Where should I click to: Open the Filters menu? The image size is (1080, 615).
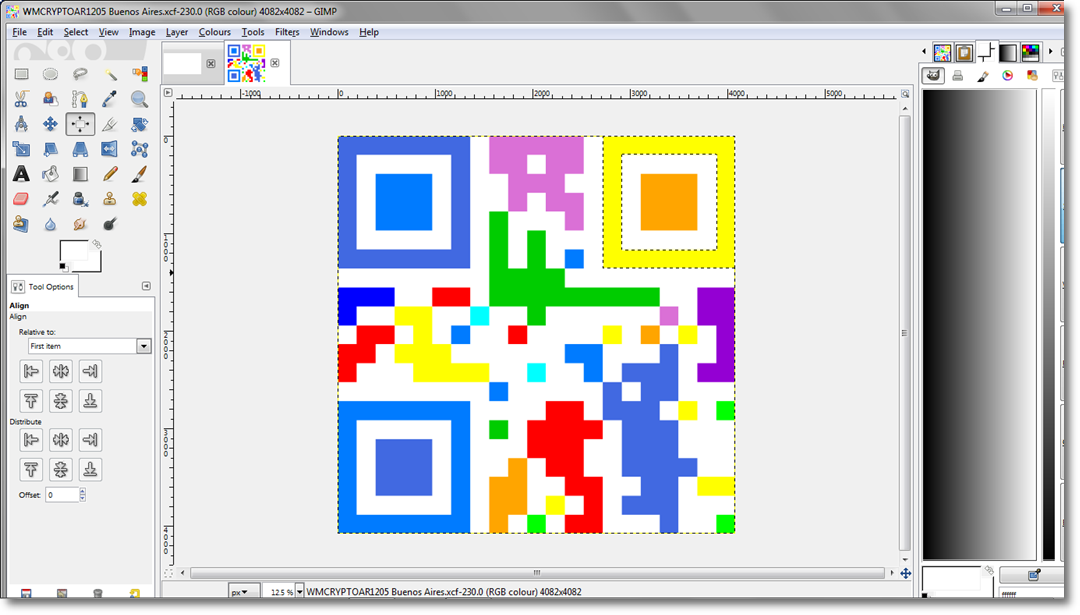click(287, 32)
